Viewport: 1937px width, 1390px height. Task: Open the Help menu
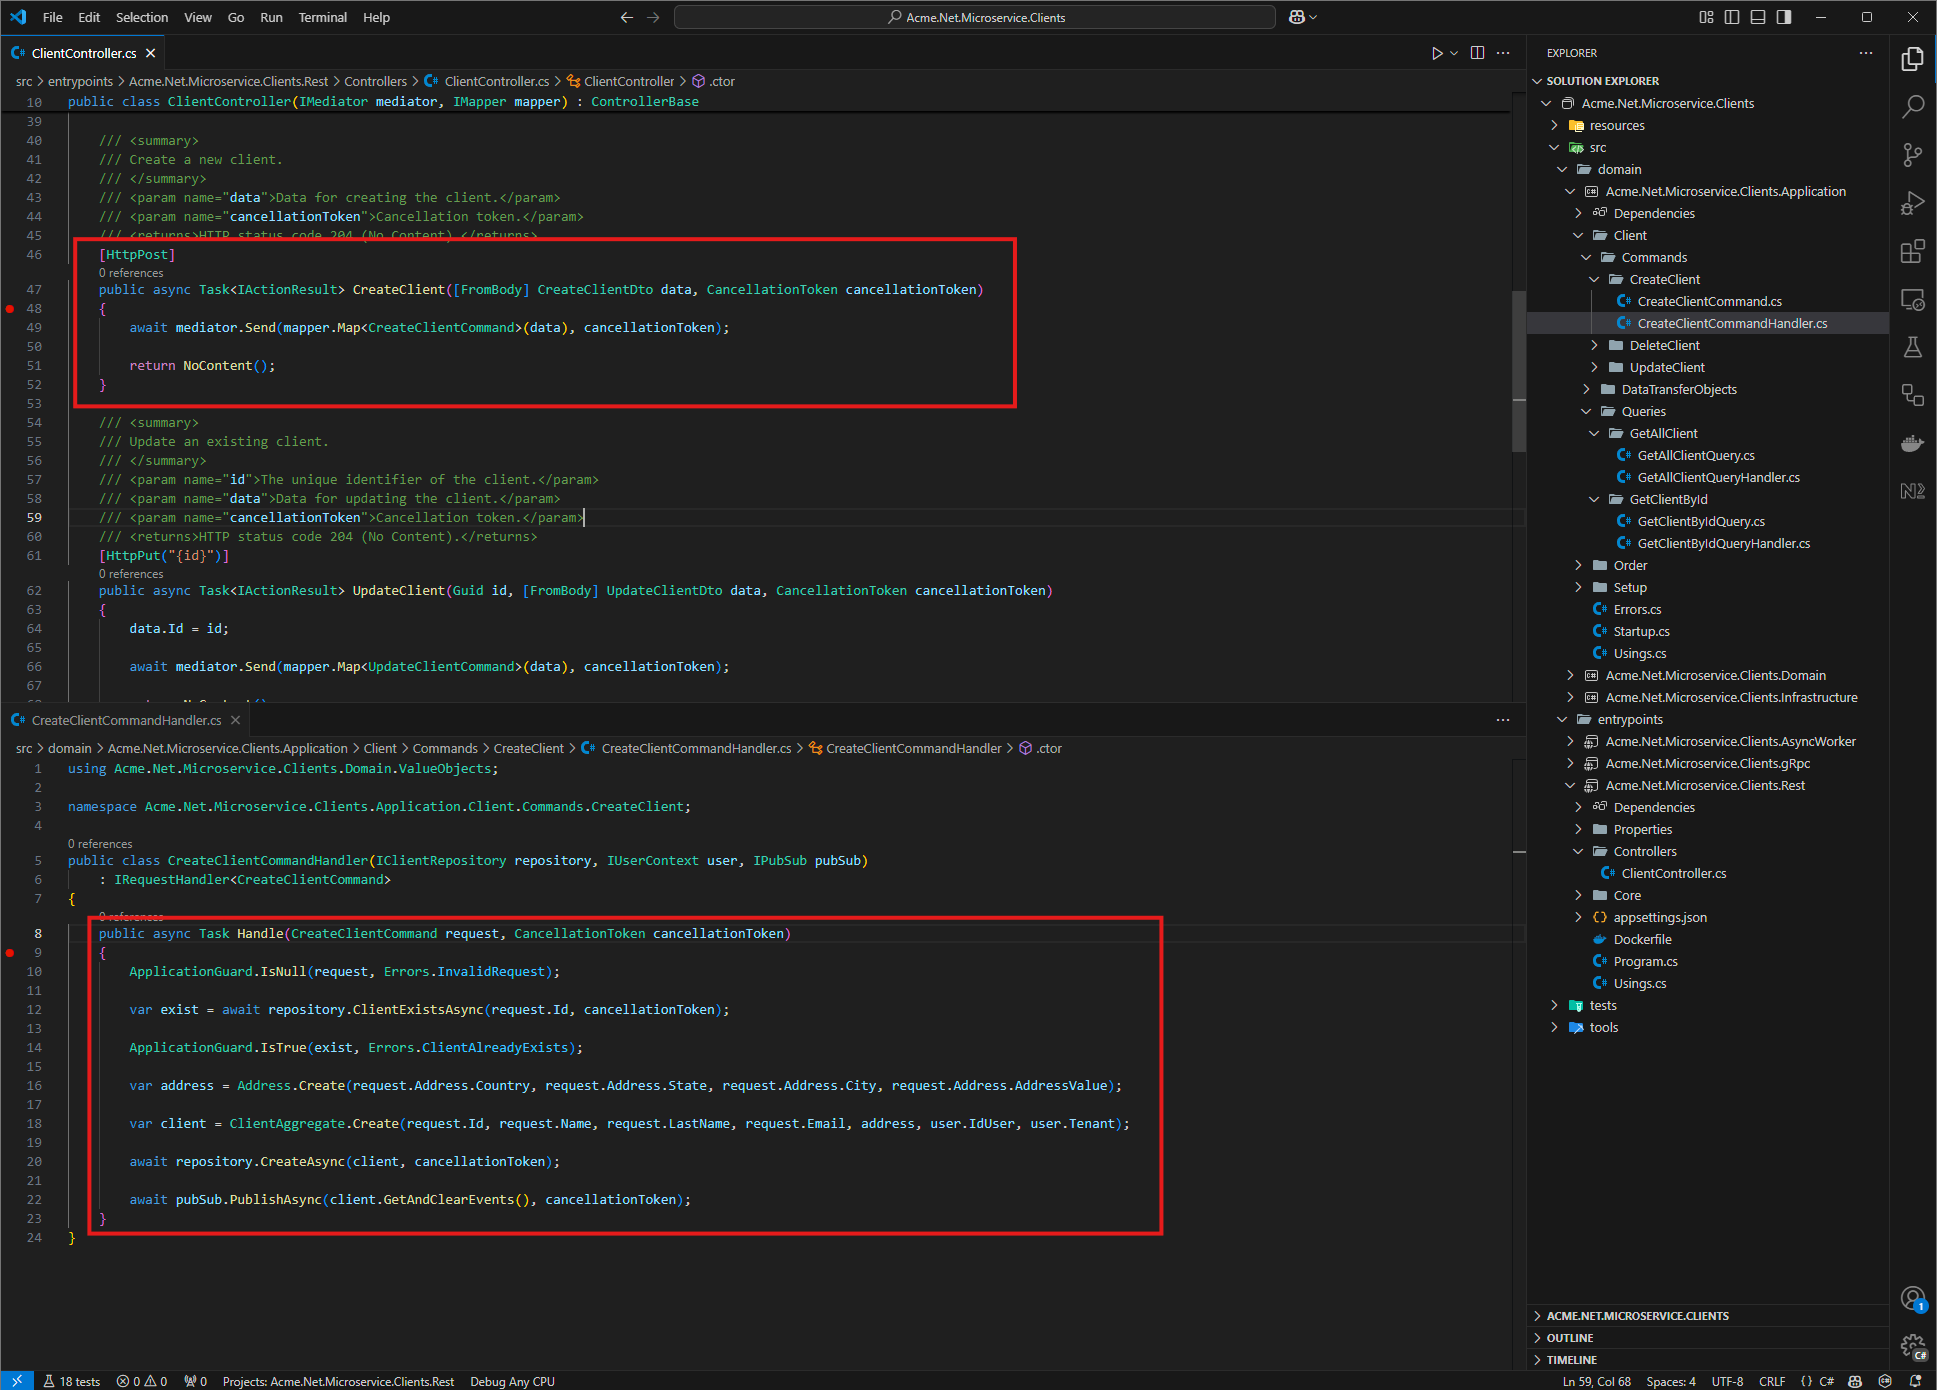click(376, 17)
